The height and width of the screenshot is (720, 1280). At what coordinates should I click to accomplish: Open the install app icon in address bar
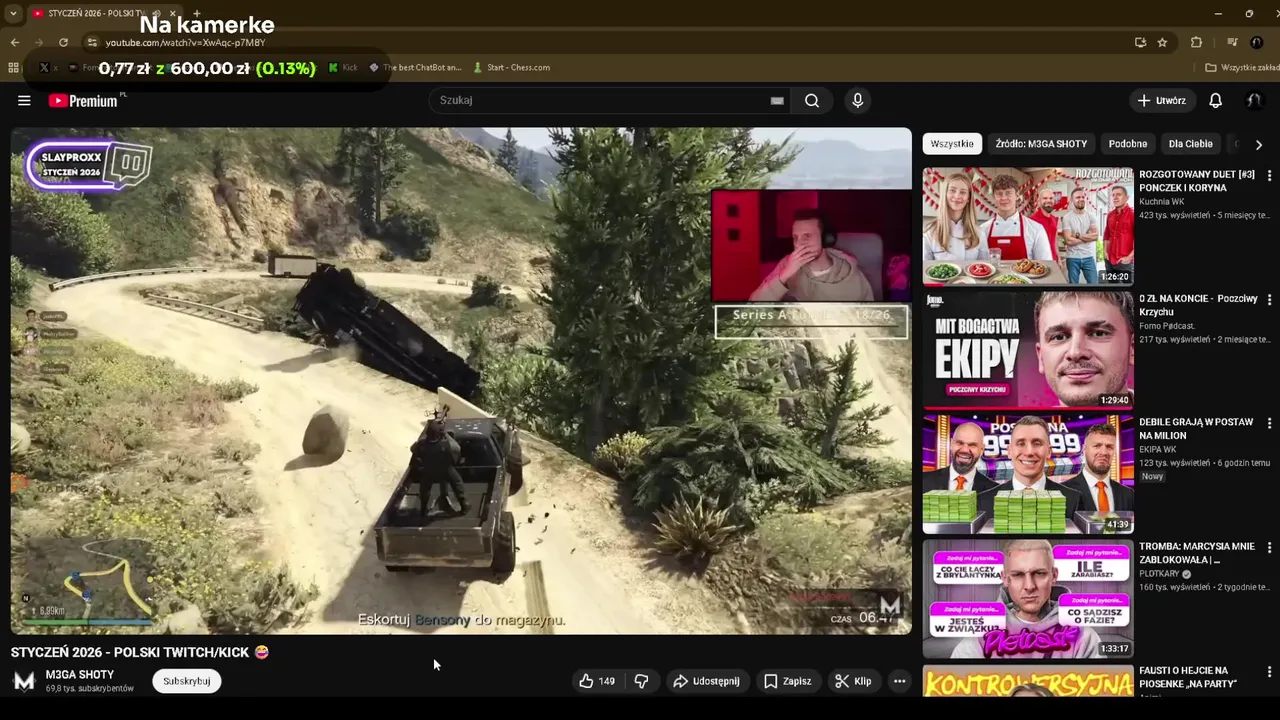1140,42
